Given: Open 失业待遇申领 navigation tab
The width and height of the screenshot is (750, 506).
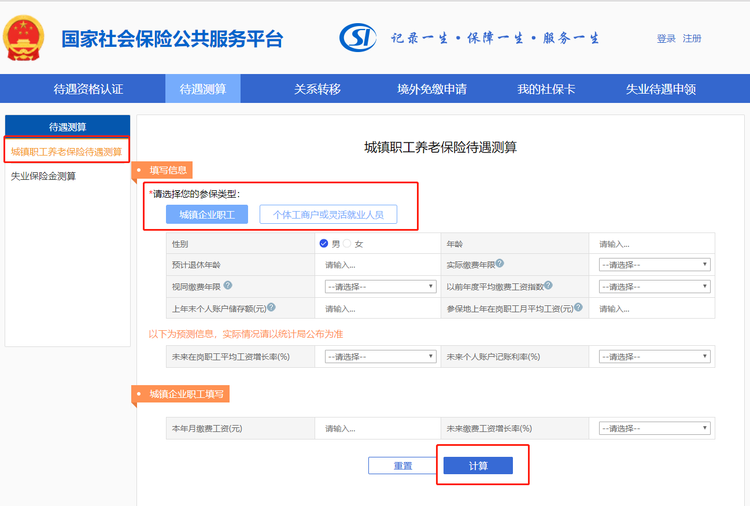Looking at the screenshot, I should tap(660, 89).
